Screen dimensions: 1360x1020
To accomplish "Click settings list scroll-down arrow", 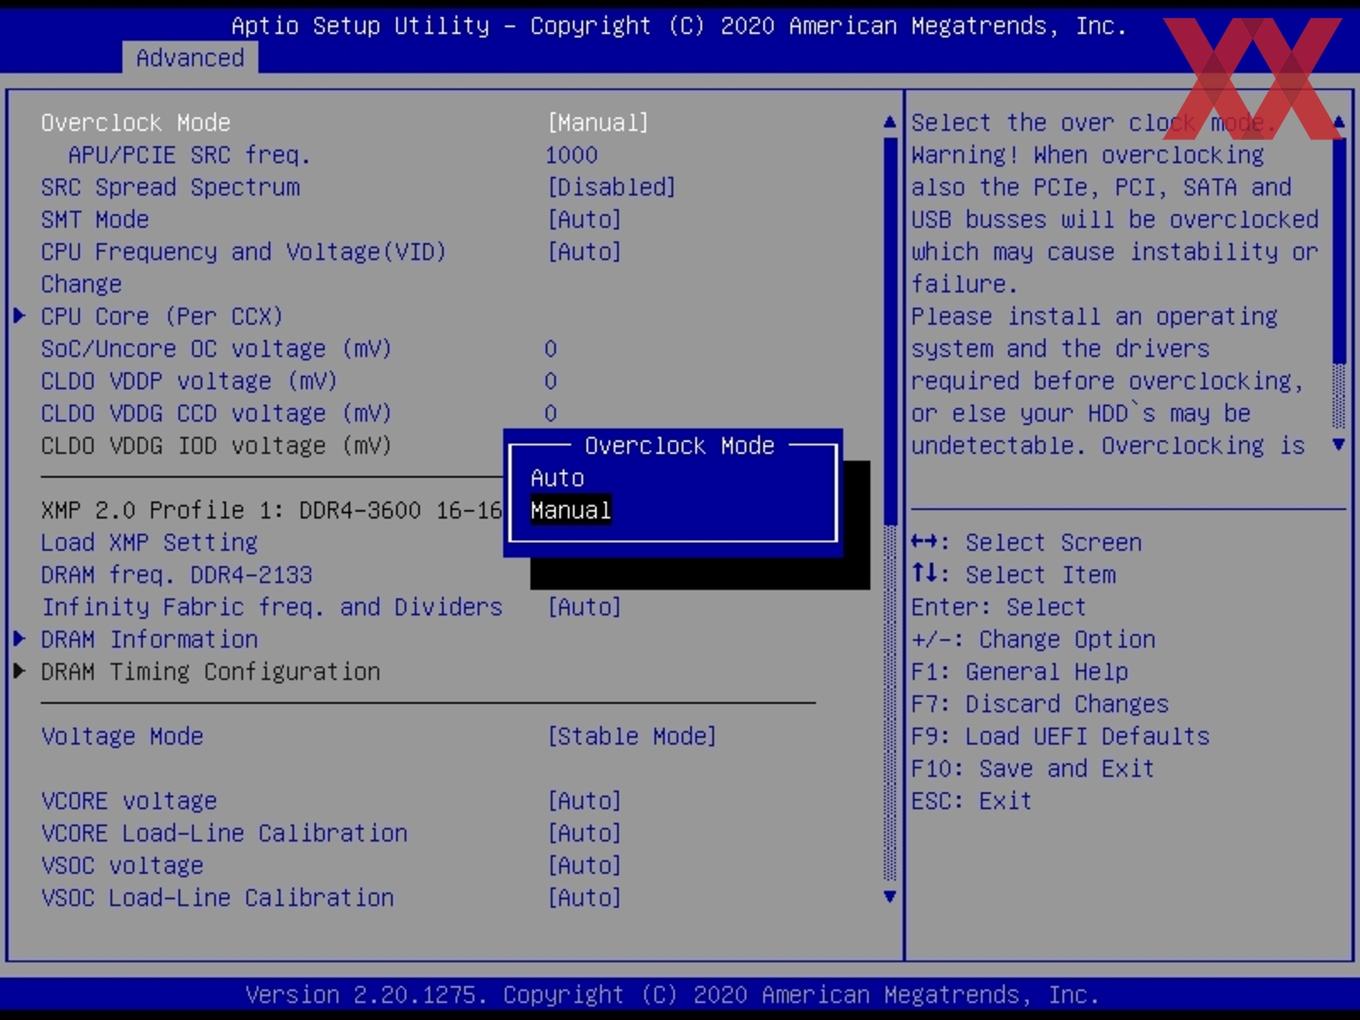I will coord(890,897).
